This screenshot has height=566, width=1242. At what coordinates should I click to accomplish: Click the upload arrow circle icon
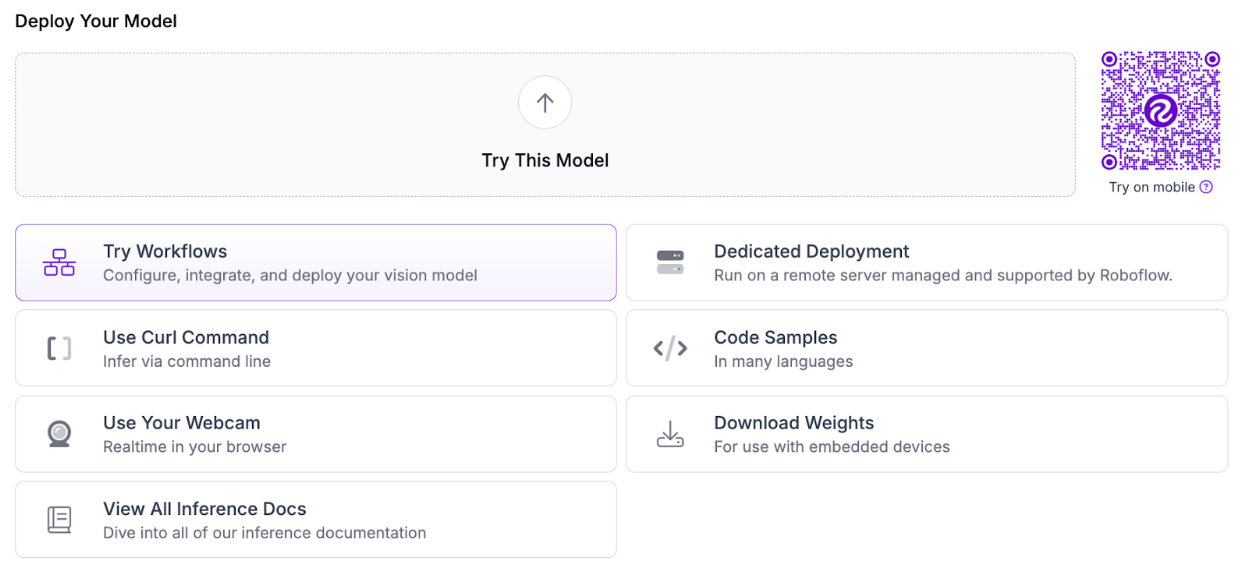[545, 103]
